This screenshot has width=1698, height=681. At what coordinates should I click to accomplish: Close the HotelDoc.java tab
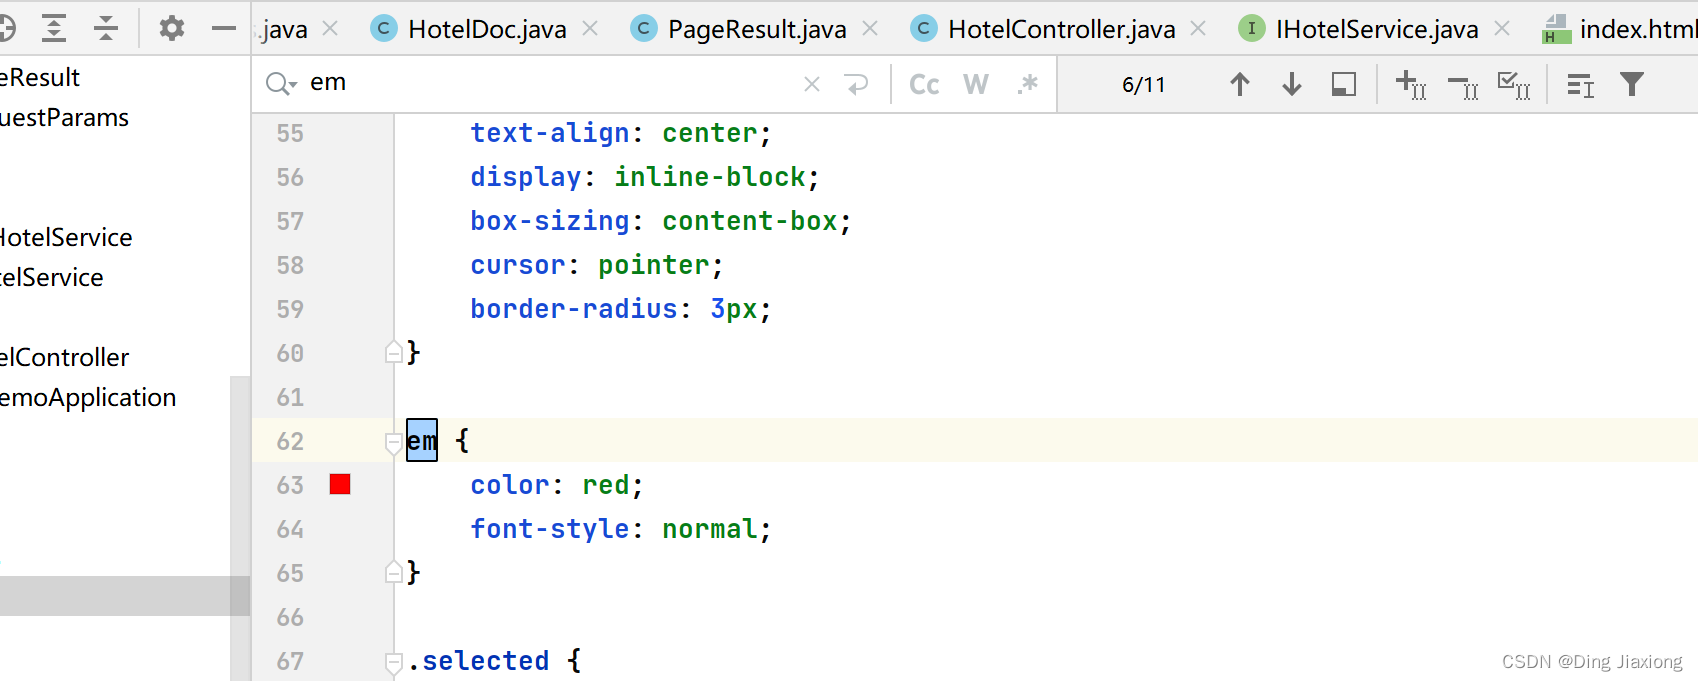pos(590,29)
